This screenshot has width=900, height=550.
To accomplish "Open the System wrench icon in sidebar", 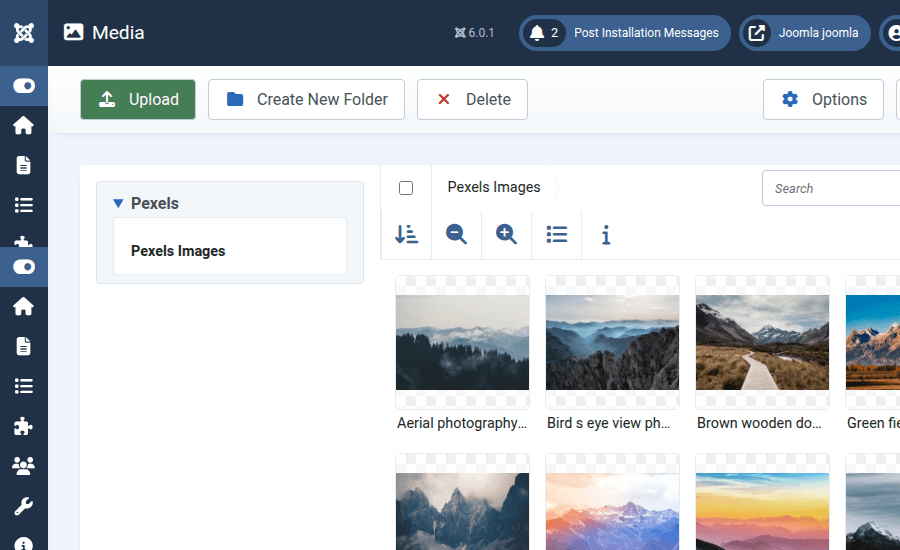I will click(24, 506).
